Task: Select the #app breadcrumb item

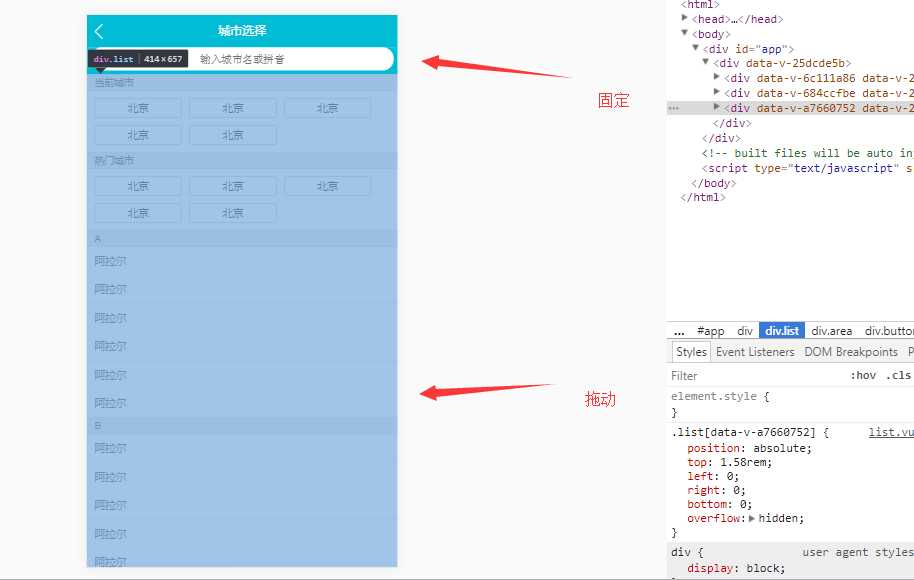Action: pyautogui.click(x=711, y=331)
